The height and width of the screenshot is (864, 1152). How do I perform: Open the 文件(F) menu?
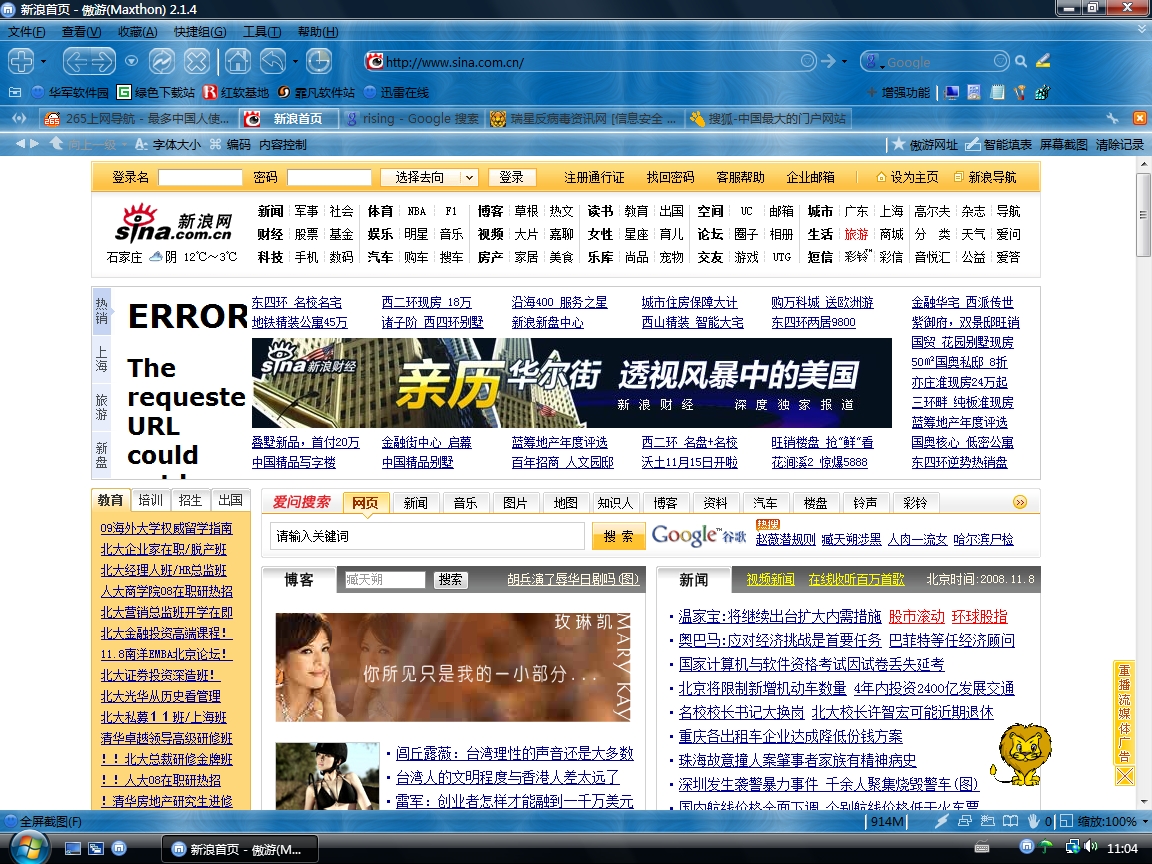[x=26, y=32]
